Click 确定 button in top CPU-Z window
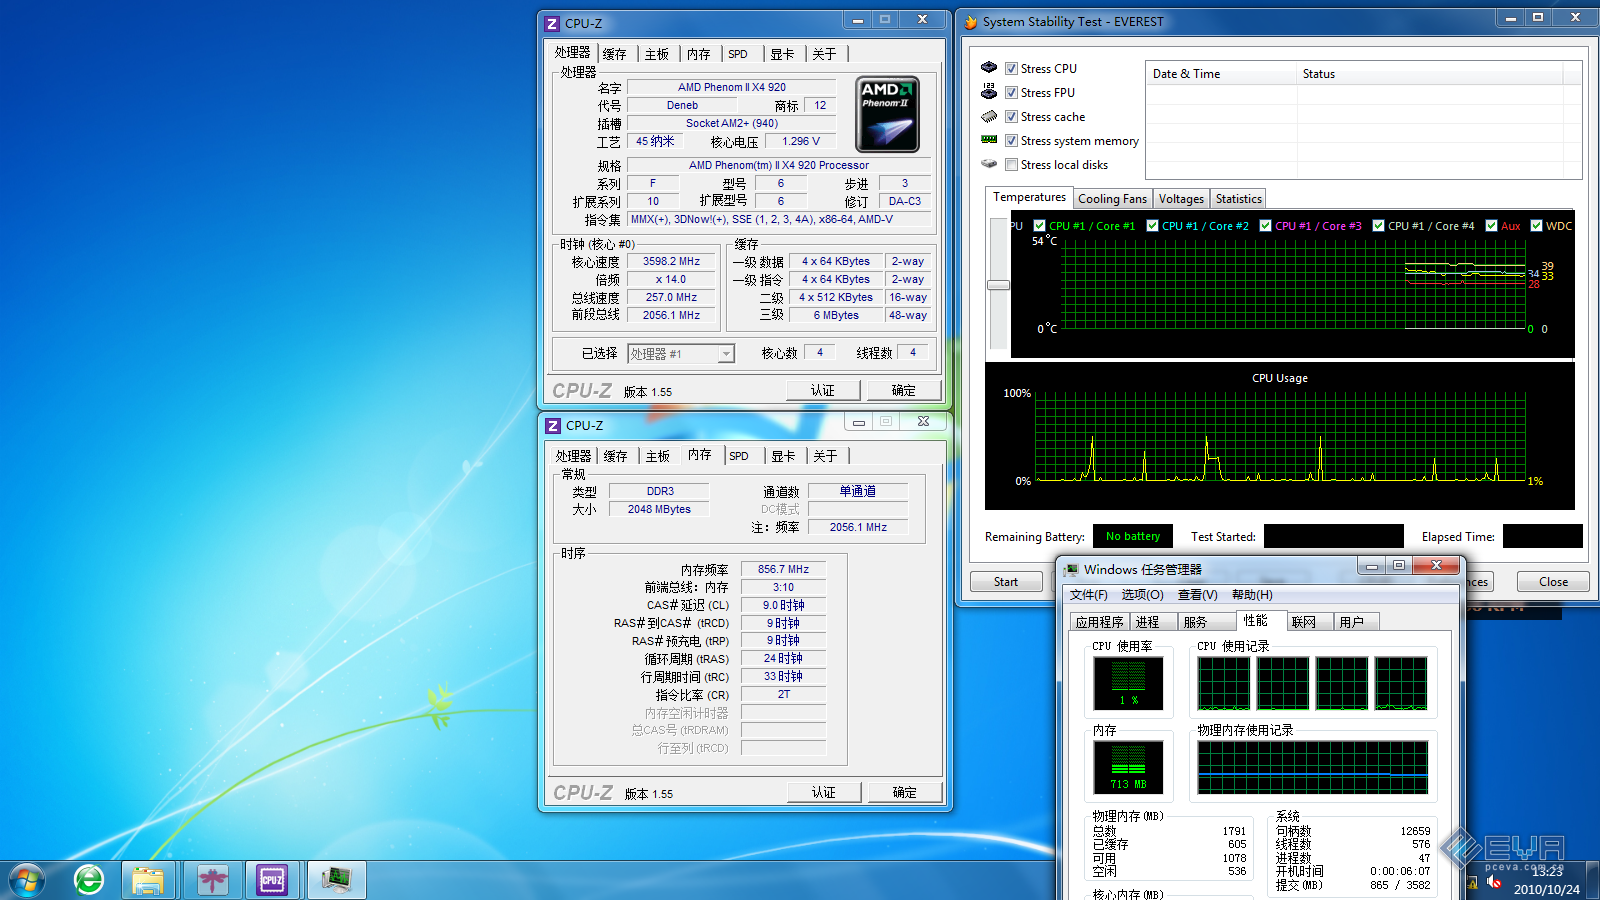 [904, 390]
